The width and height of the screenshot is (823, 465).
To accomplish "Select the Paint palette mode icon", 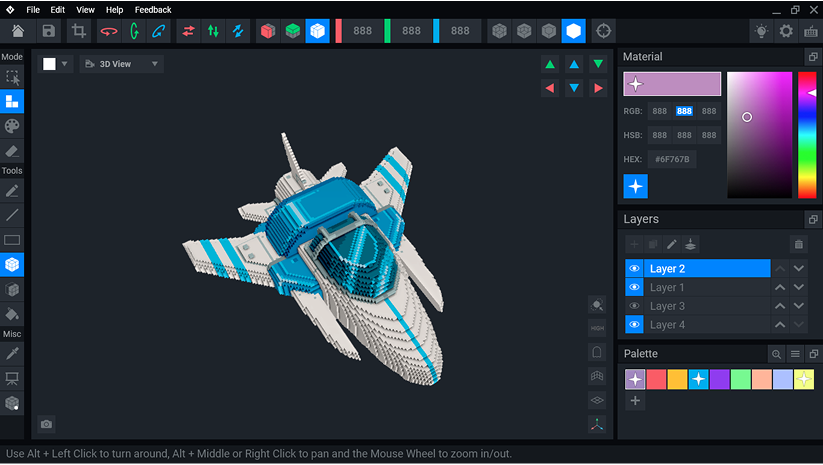I will click(12, 126).
